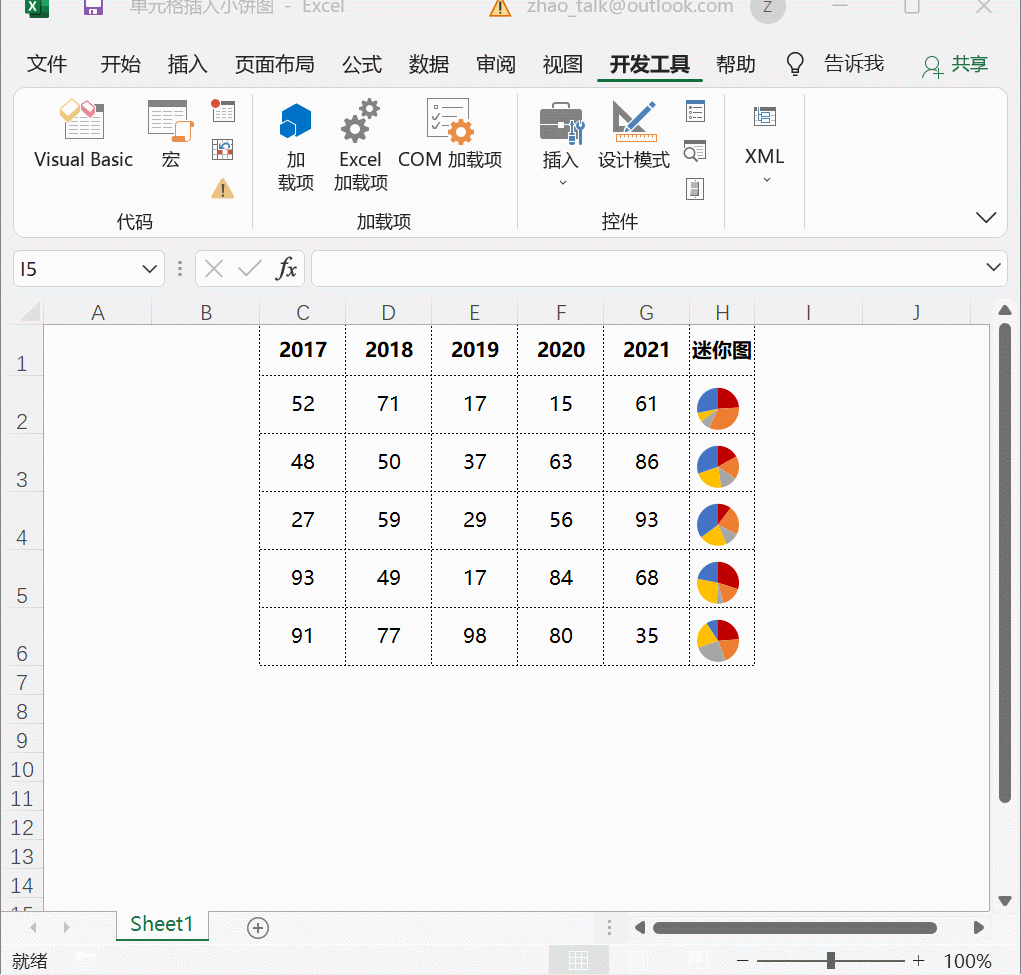Click the pie chart in row 2

718,408
